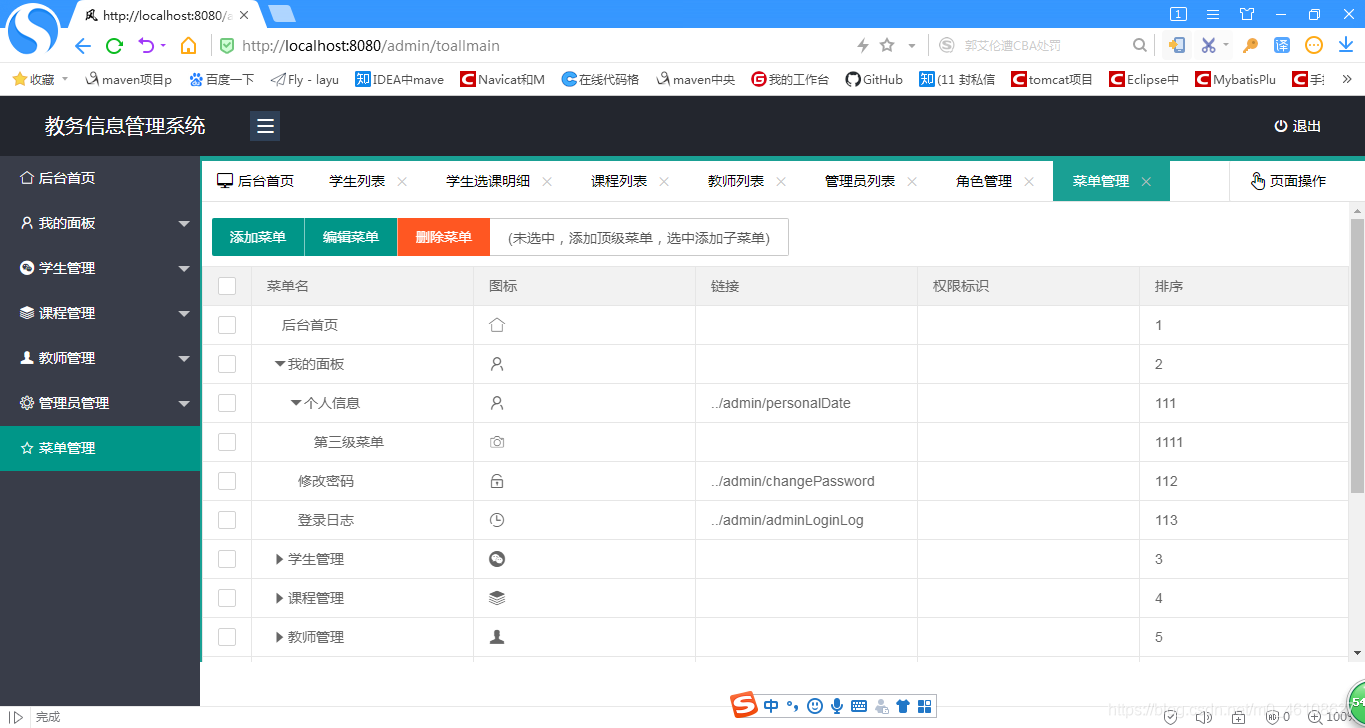Open the 页面操作 menu
The height and width of the screenshot is (728, 1365).
[1288, 181]
